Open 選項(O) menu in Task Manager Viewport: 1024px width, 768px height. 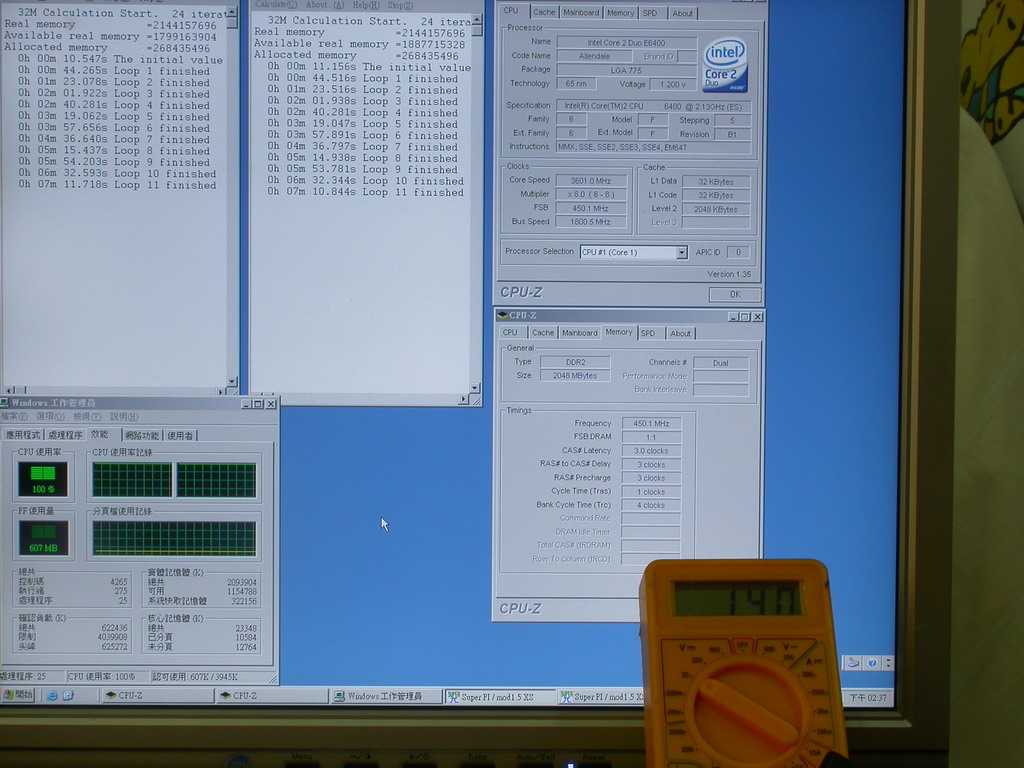(x=50, y=417)
